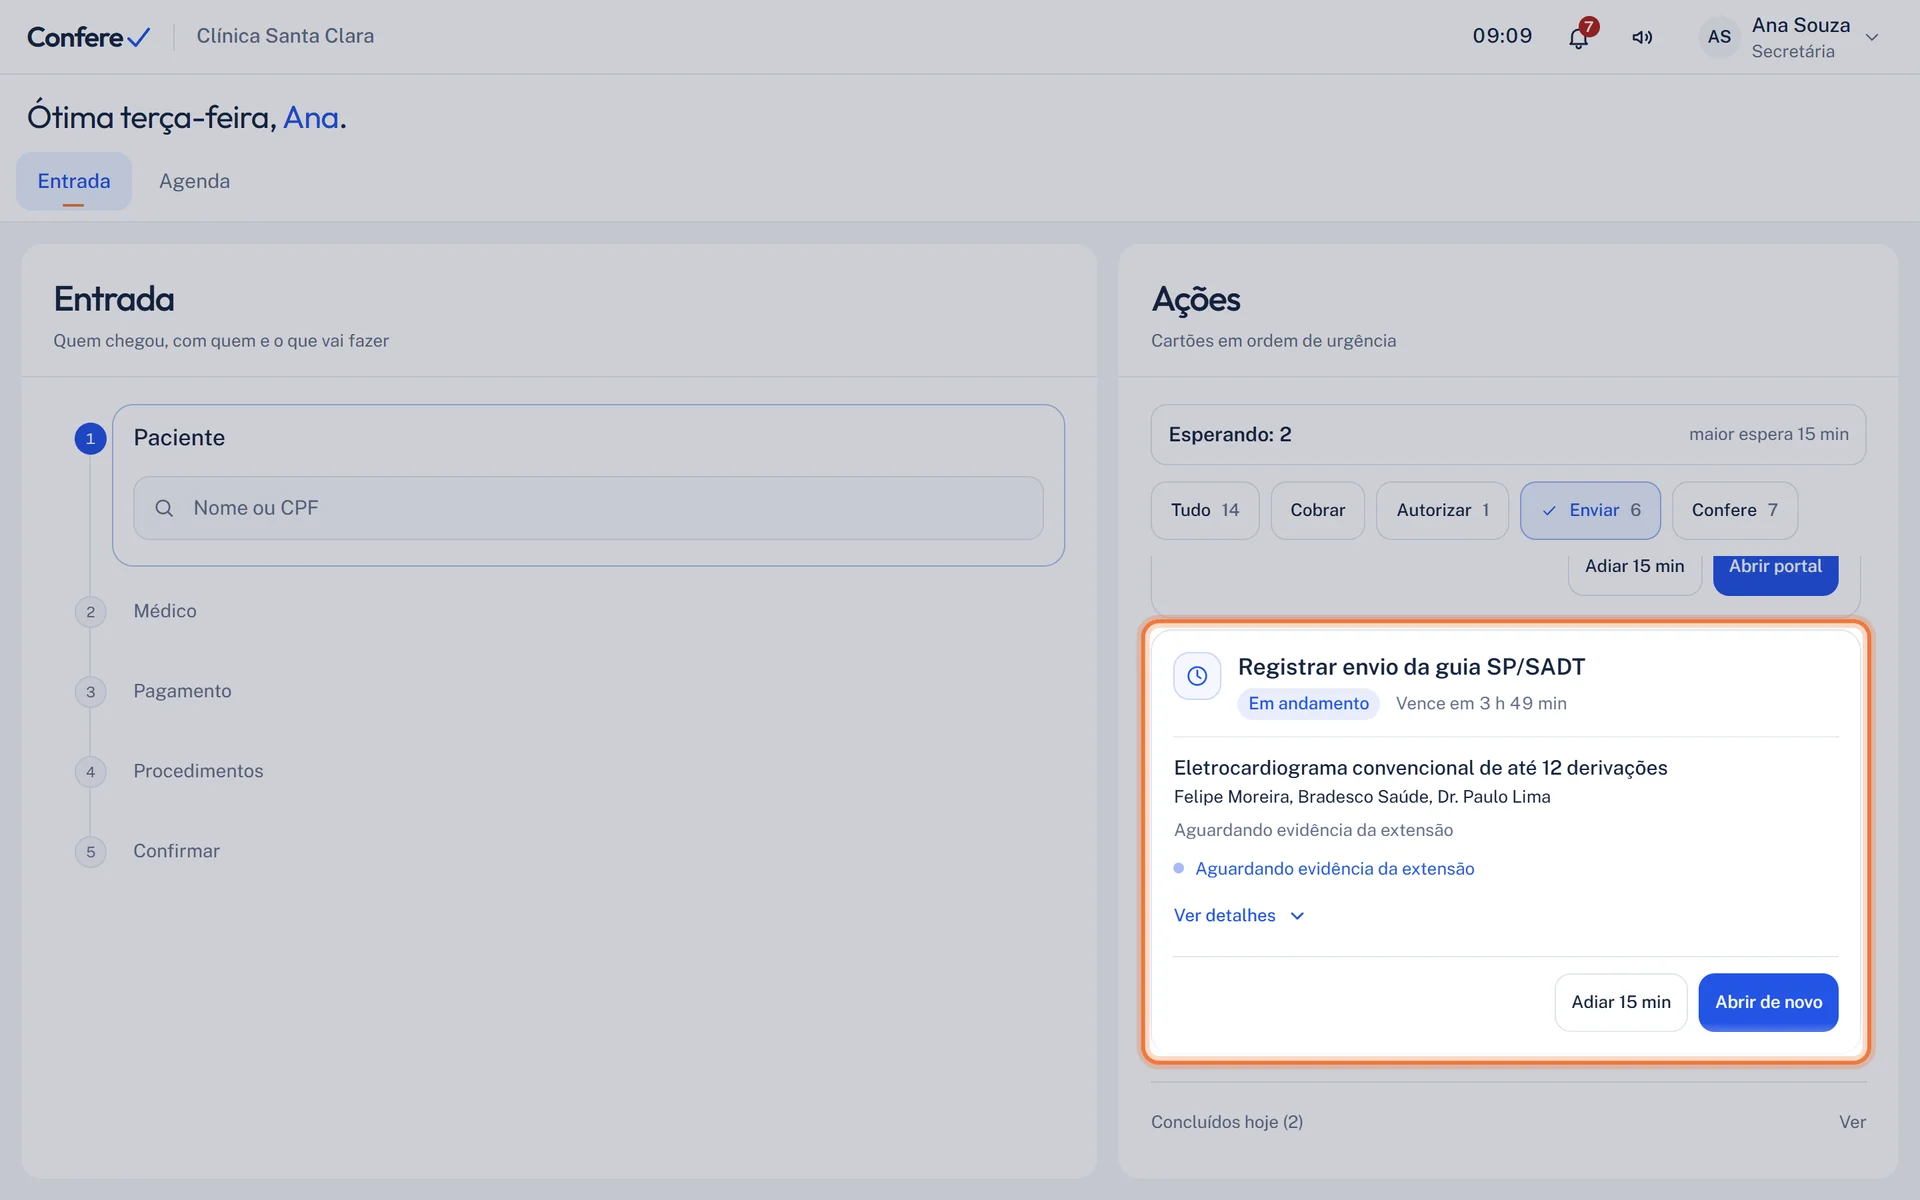This screenshot has height=1200, width=1920.
Task: Open the Ana Souza account dropdown chevron
Action: pyautogui.click(x=1872, y=38)
